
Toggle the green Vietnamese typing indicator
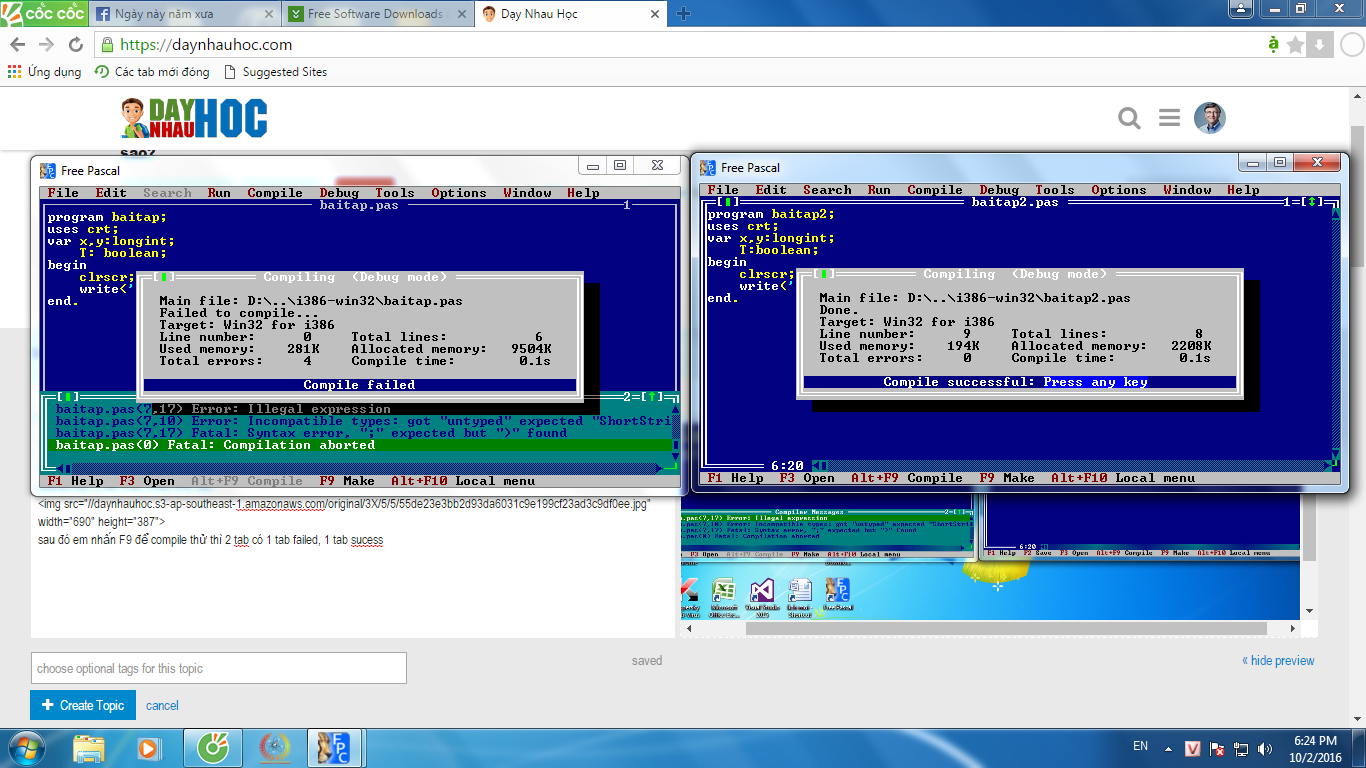coord(1273,44)
